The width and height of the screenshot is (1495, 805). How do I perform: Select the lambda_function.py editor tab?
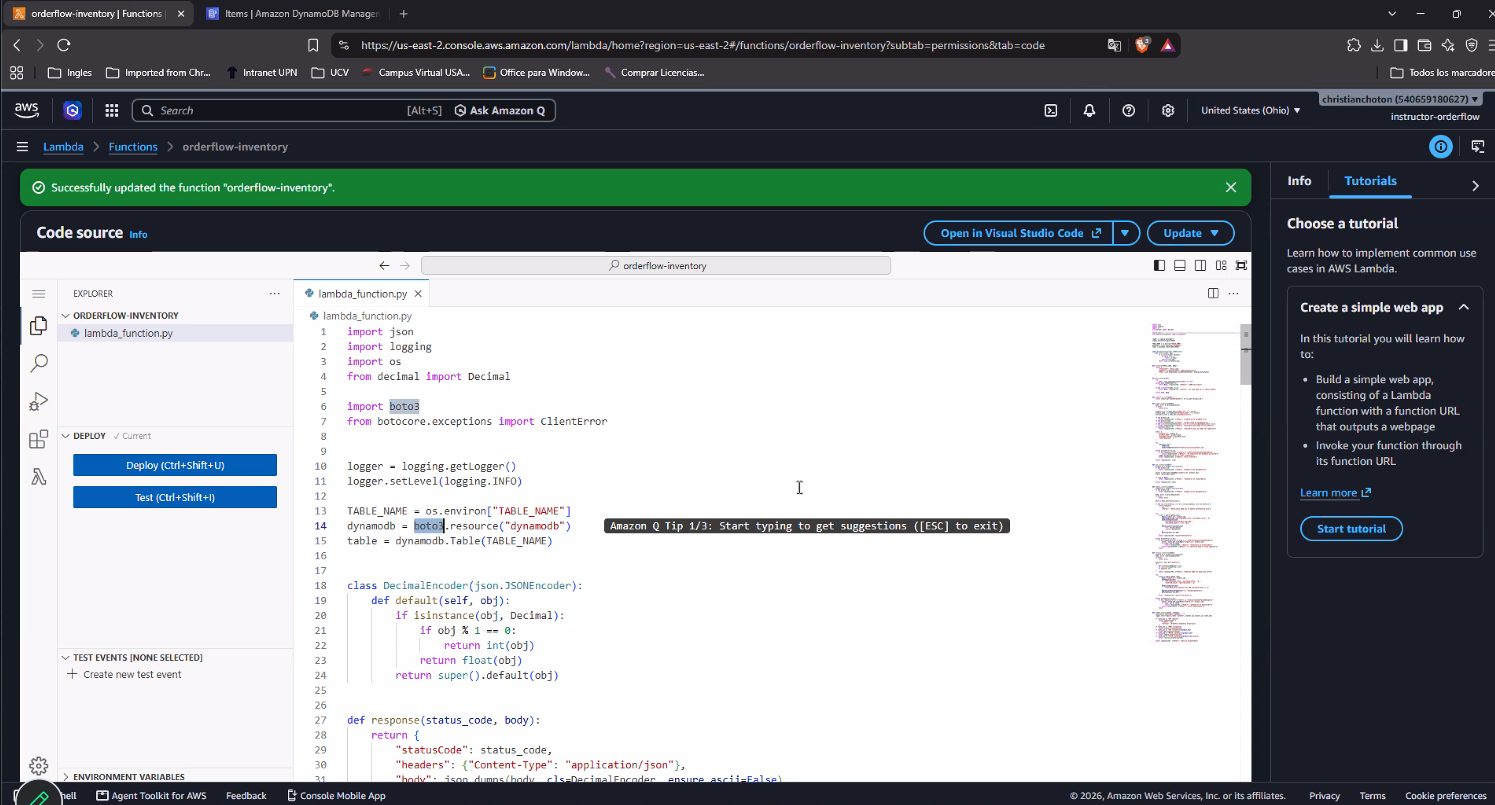click(x=362, y=294)
